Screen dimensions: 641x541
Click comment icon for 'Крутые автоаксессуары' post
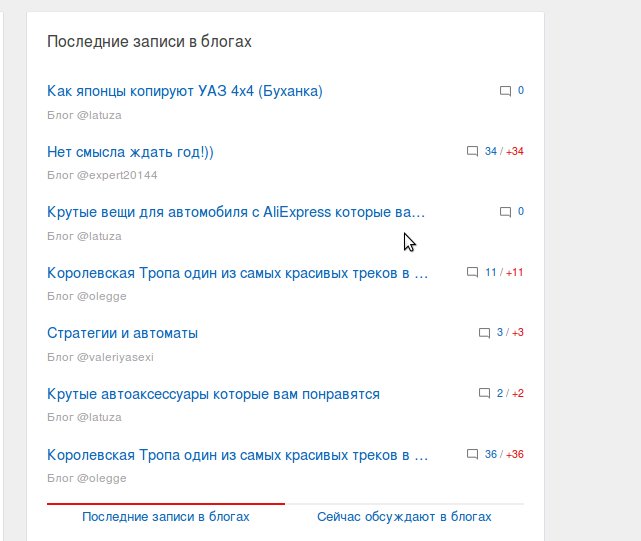coord(484,393)
